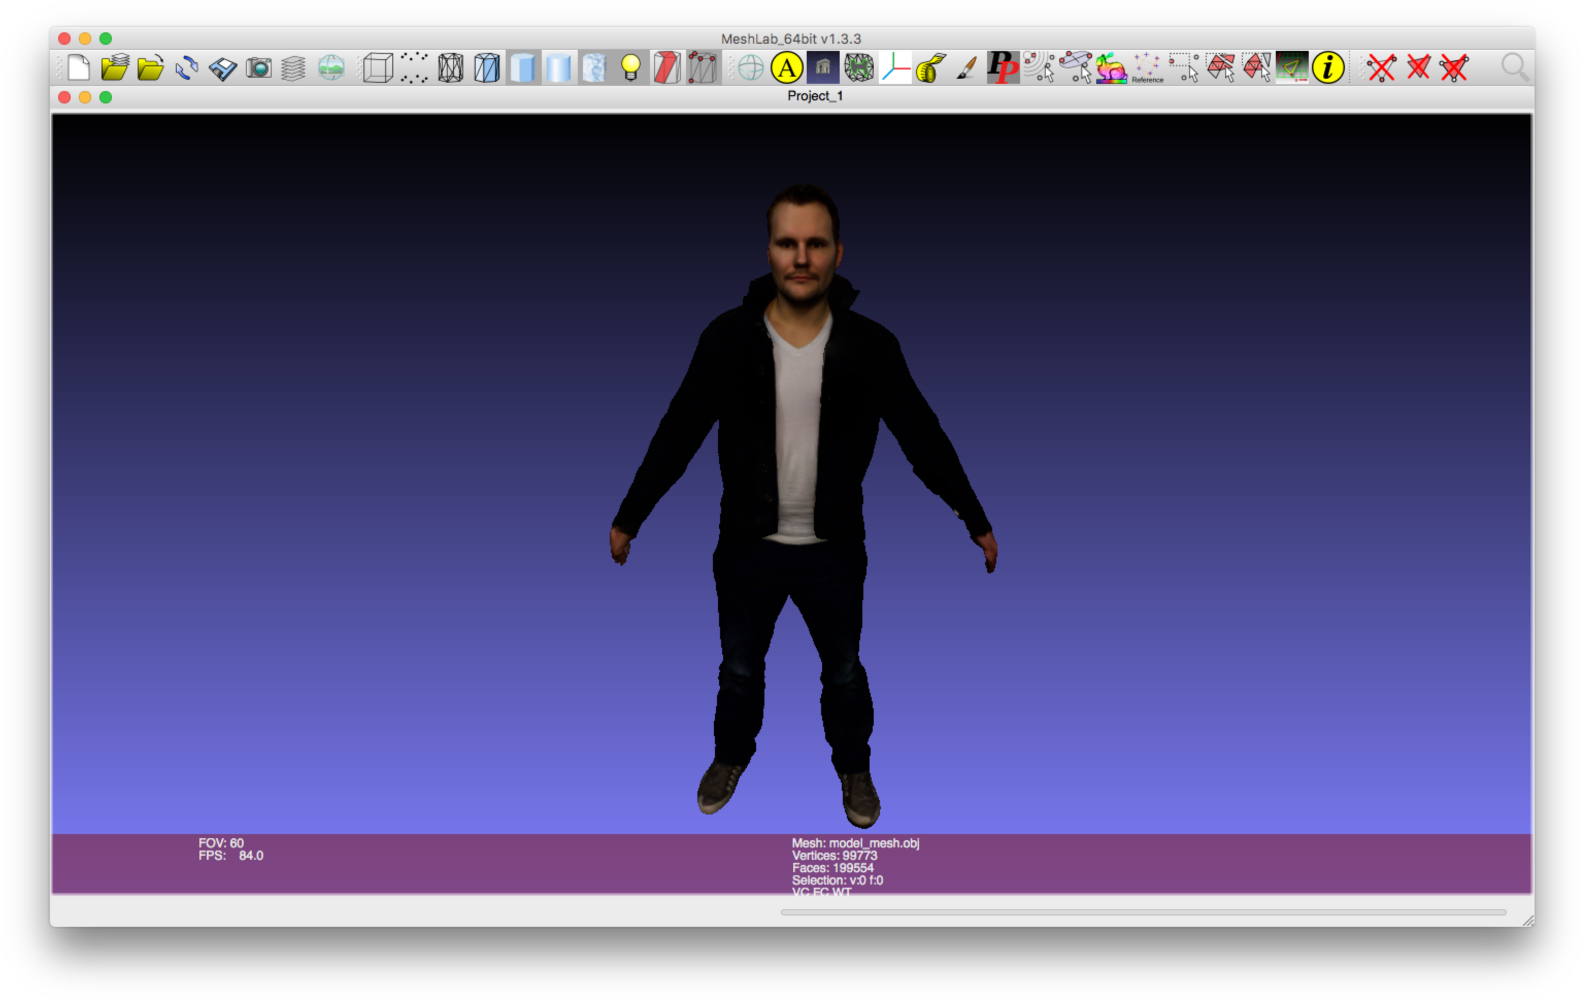Click the yellow info icon
This screenshot has height=1002, width=1583.
(1328, 68)
